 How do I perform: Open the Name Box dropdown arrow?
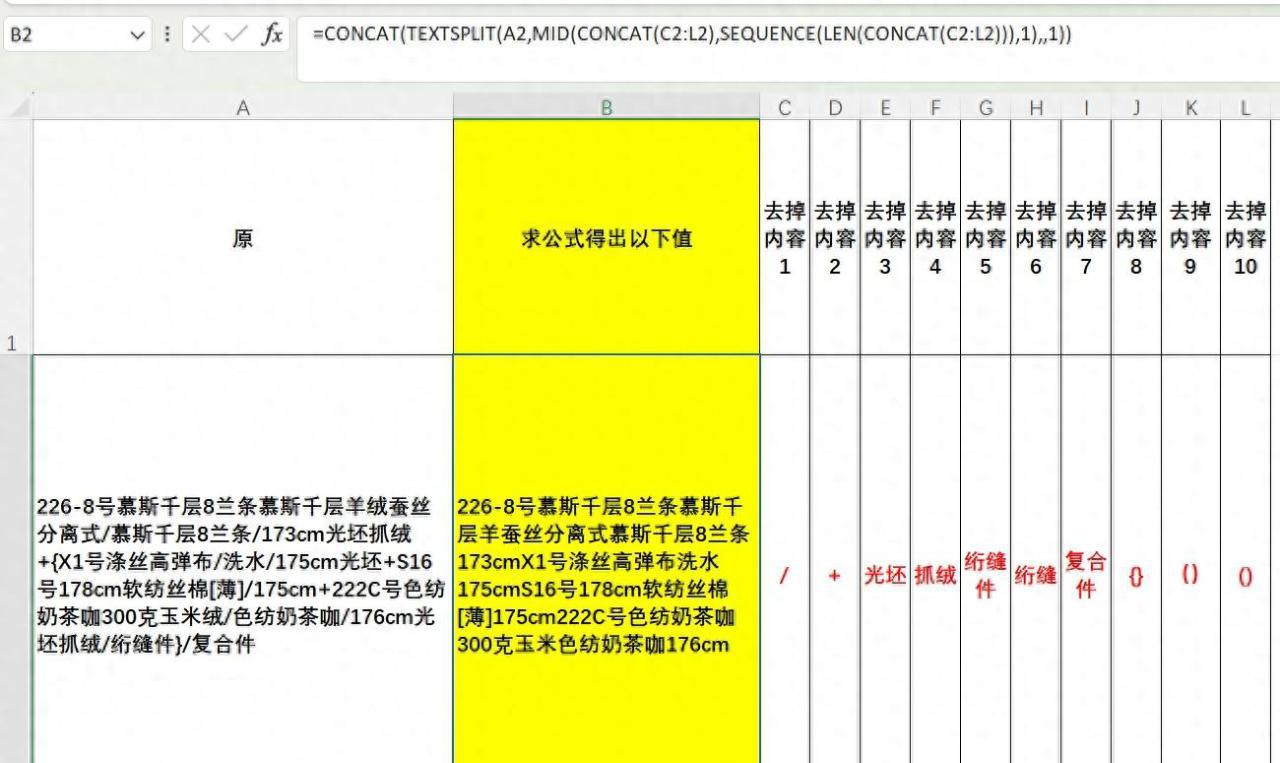(x=137, y=35)
